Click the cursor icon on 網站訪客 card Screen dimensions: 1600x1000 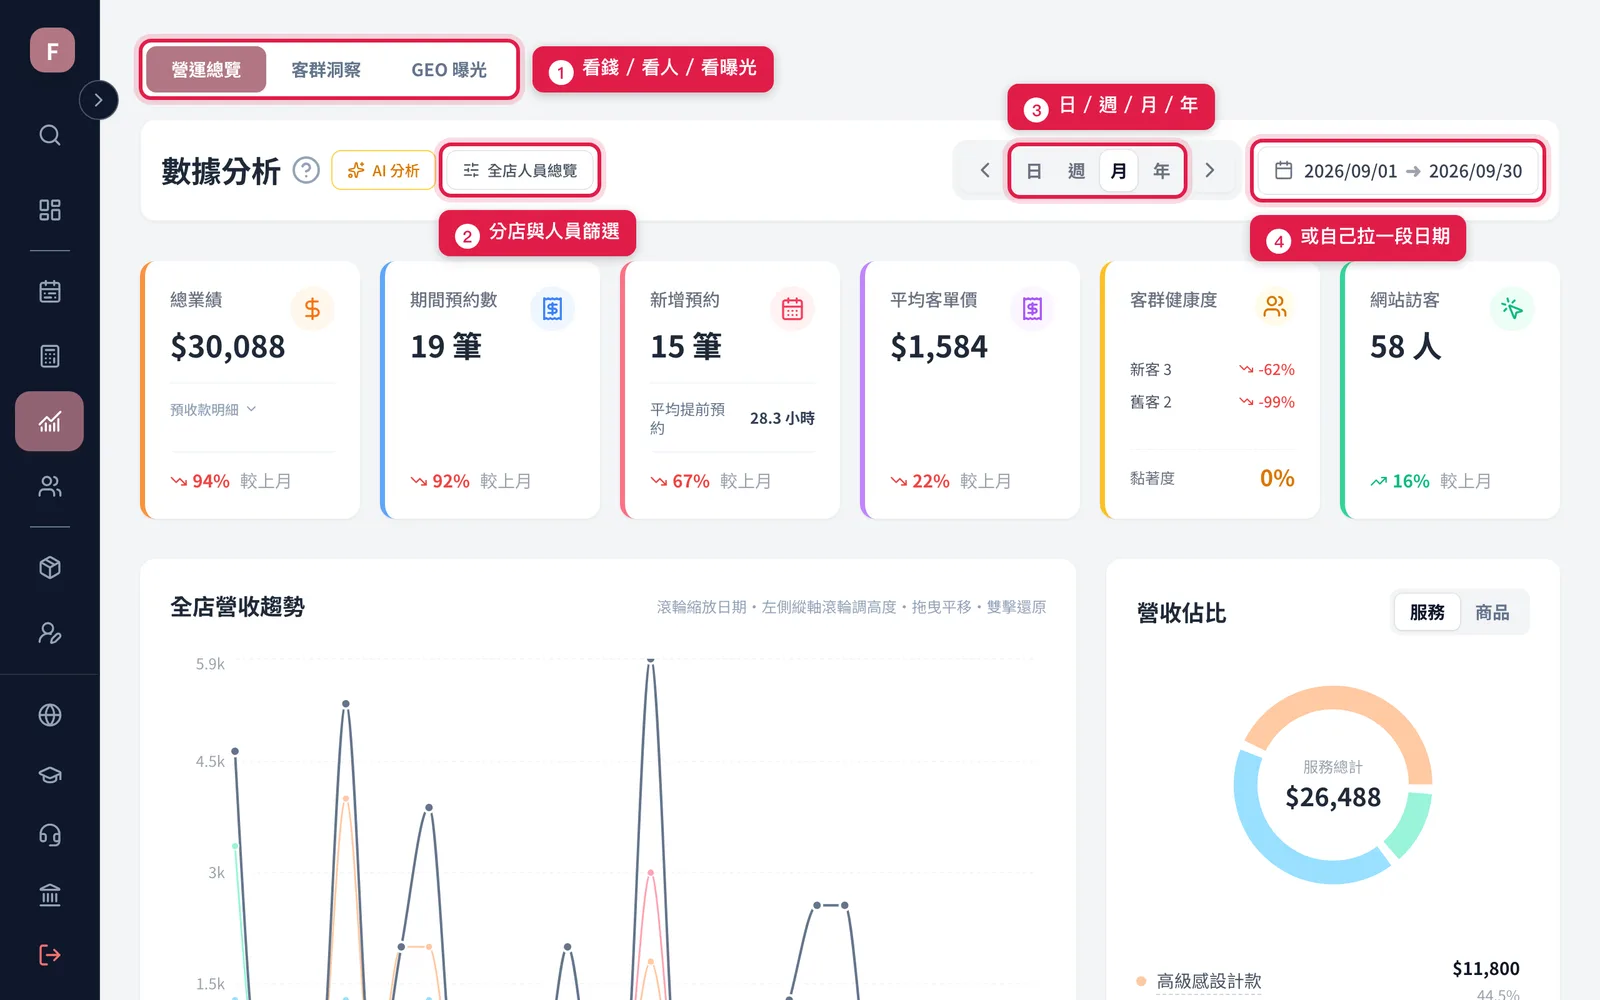click(1512, 309)
